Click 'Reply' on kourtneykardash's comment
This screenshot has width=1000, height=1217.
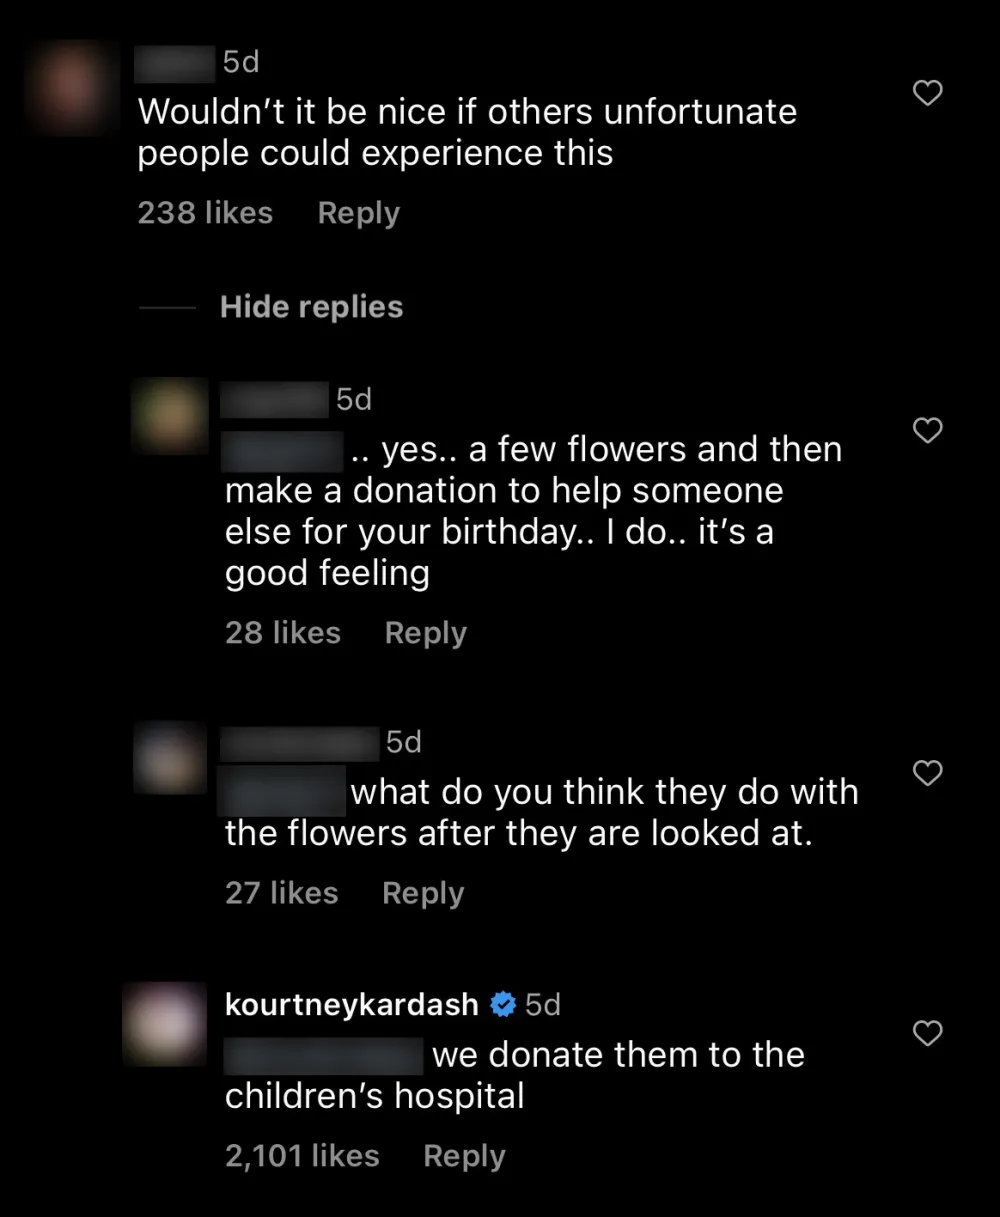pos(463,1155)
